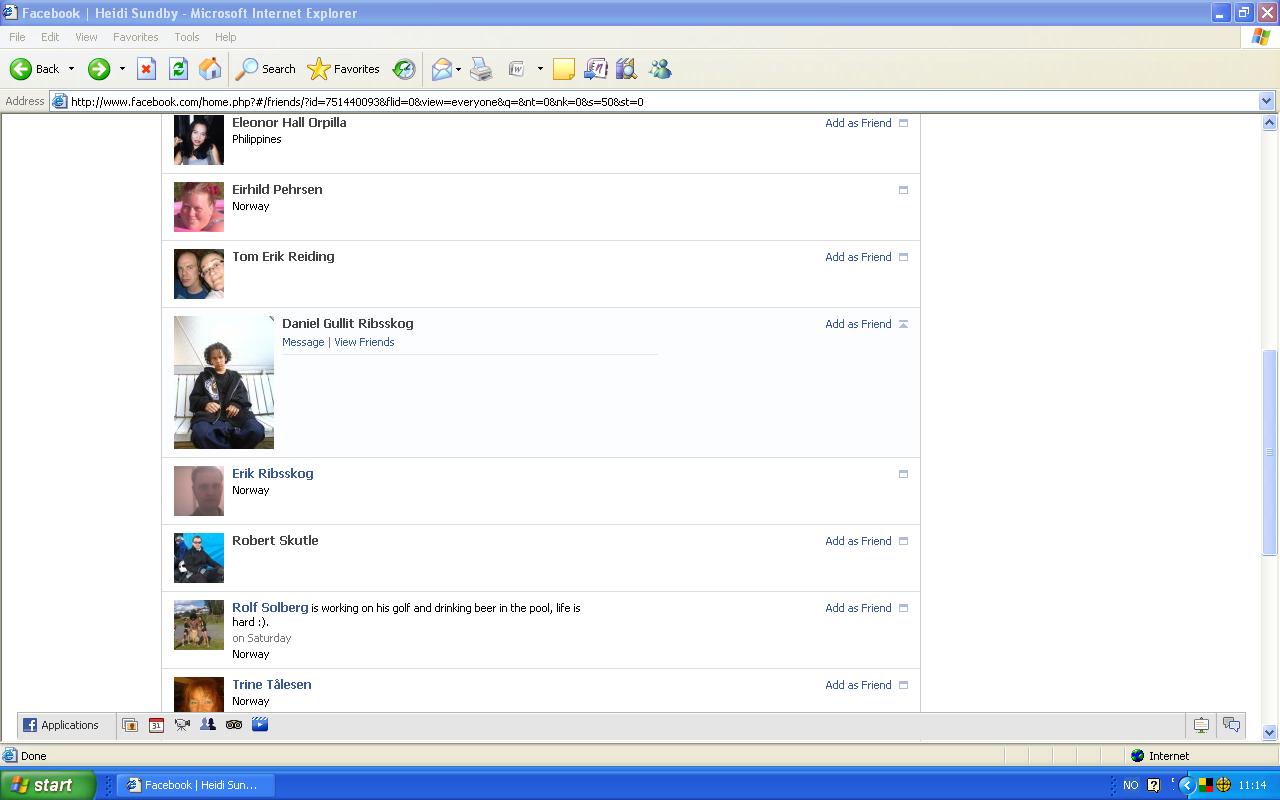1280x800 pixels.
Task: Click the four-colored squares tray icon
Action: coord(1206,785)
